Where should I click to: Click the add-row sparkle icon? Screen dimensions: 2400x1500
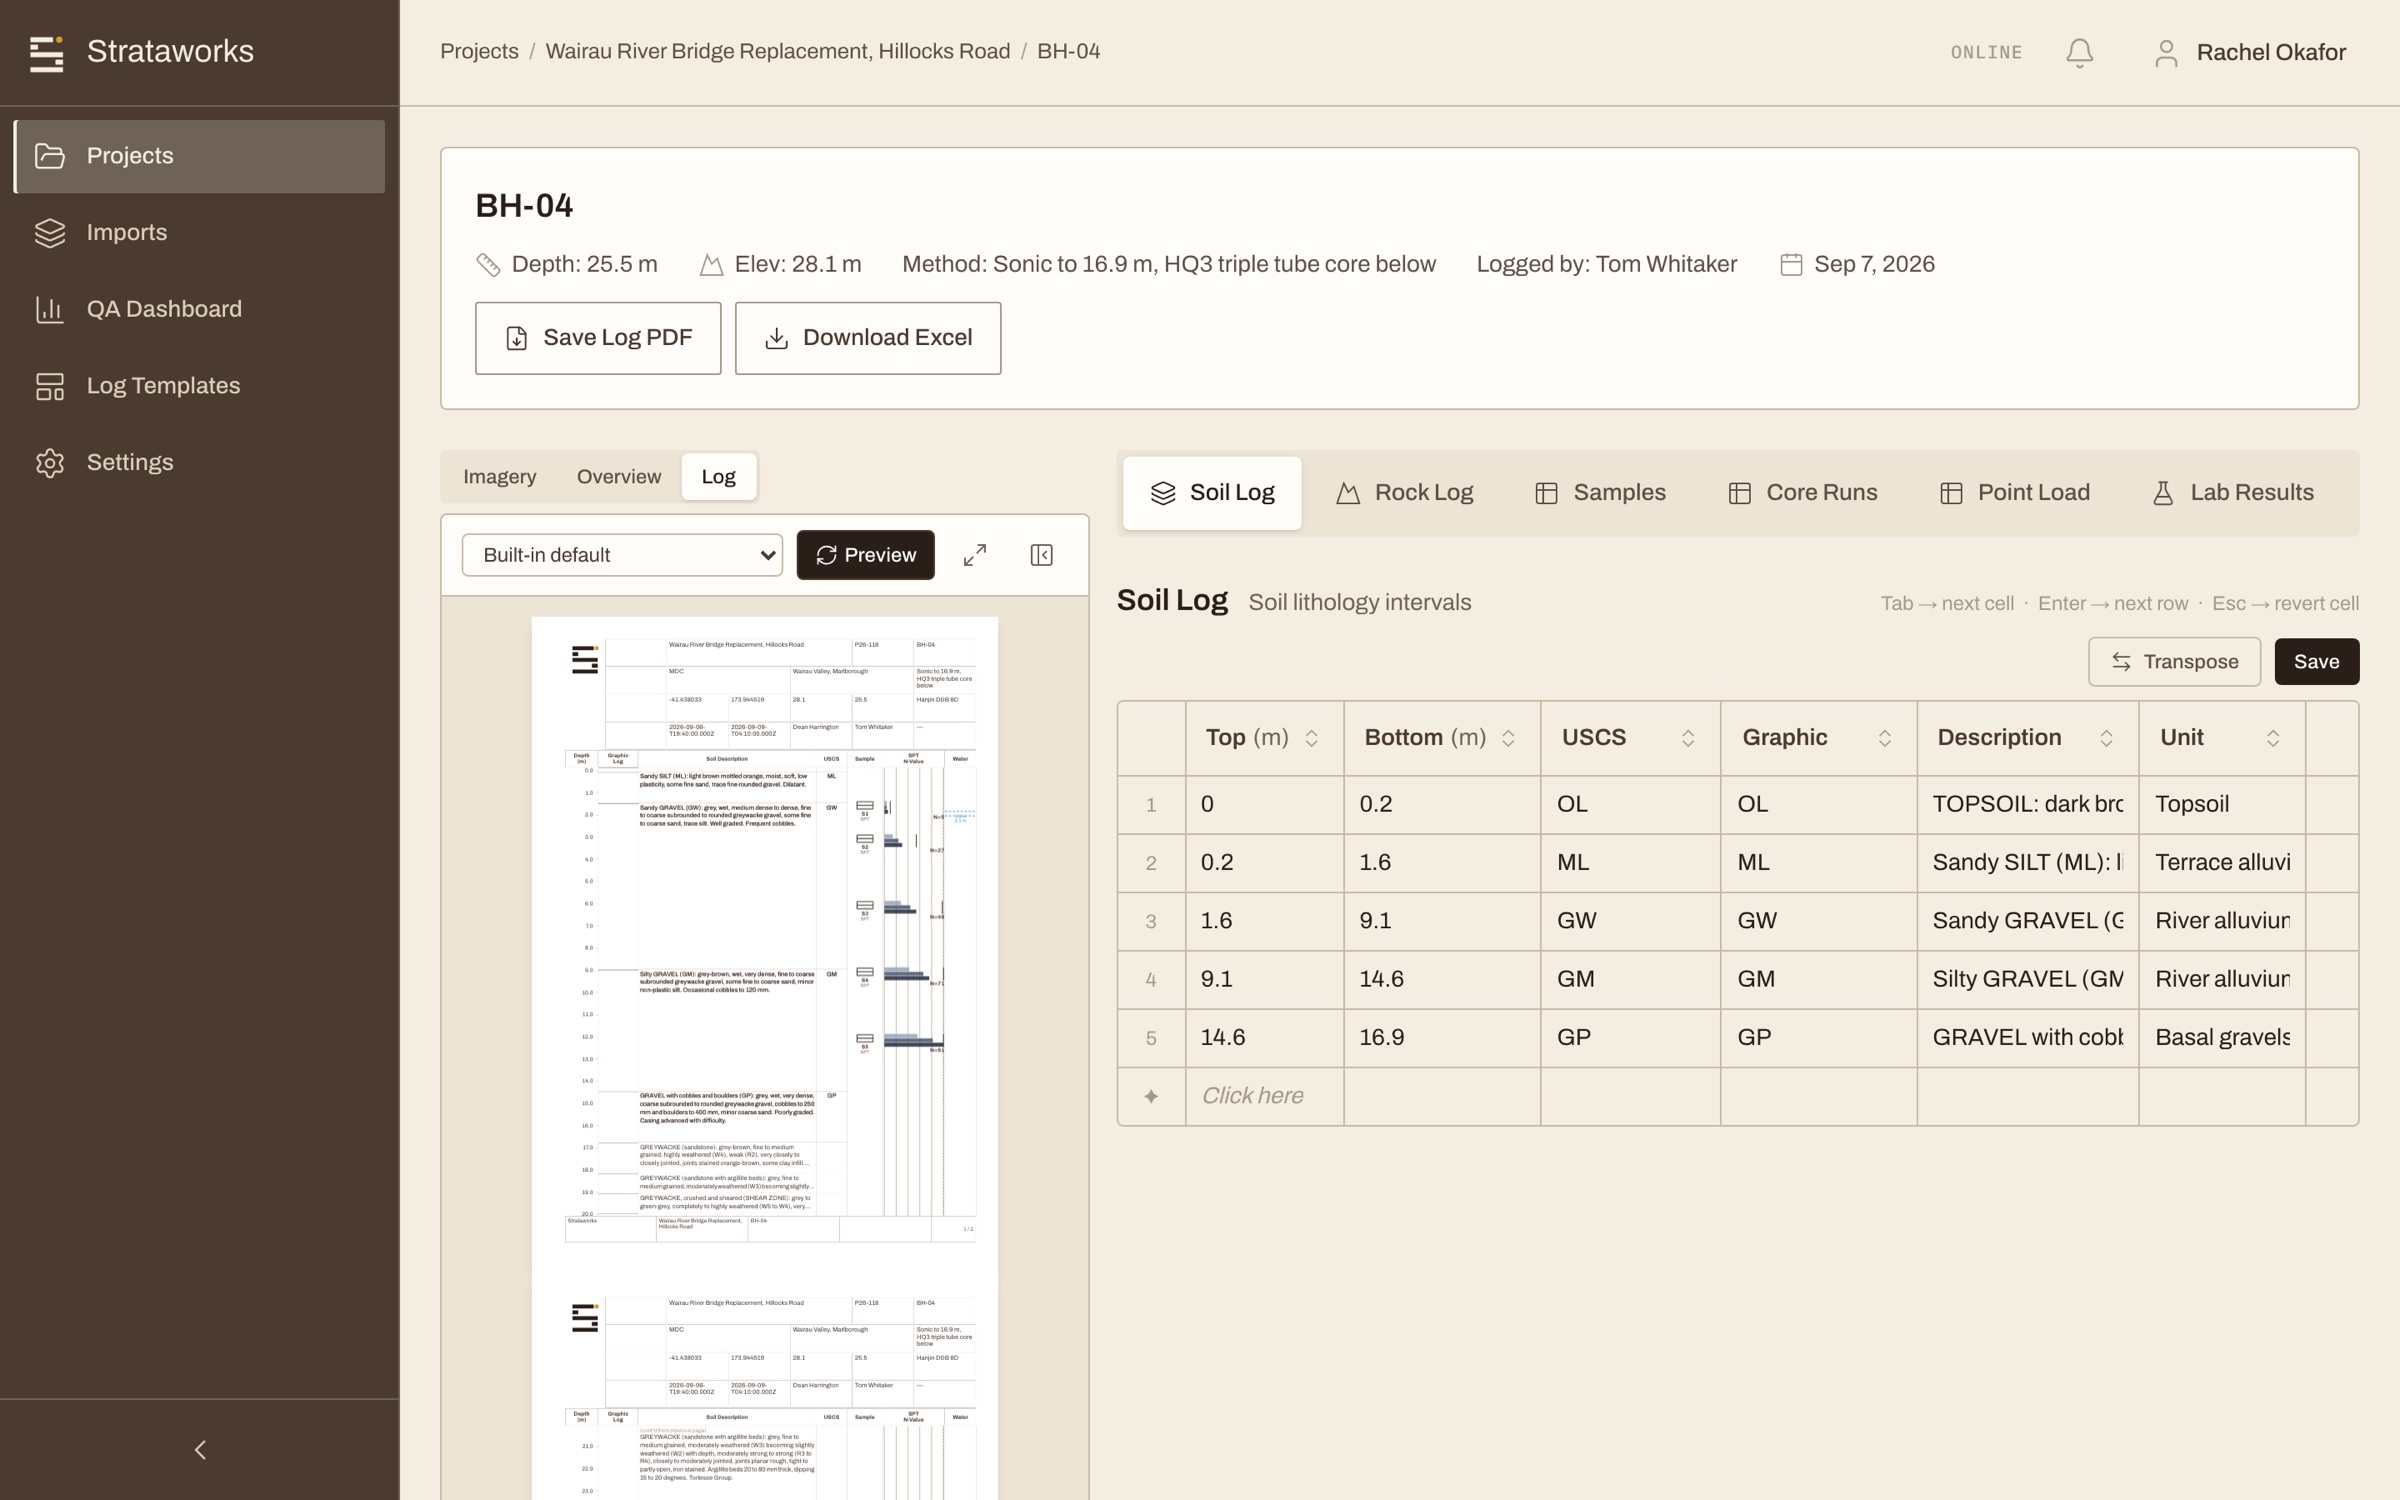1151,1096
